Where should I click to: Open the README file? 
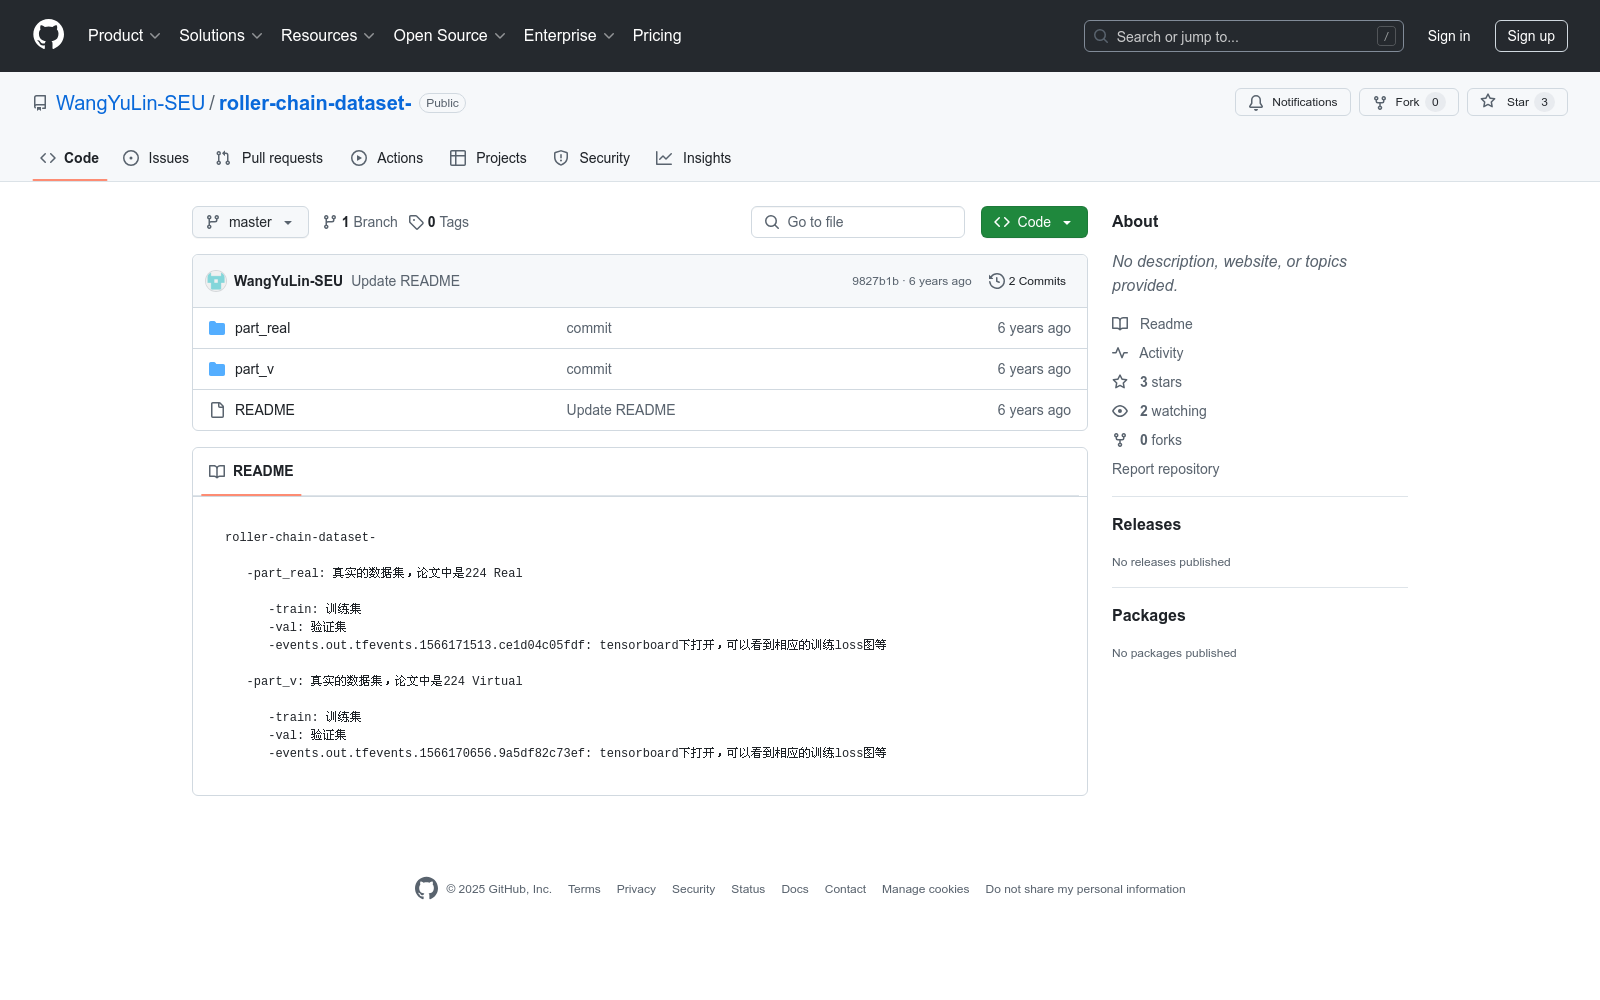point(265,410)
